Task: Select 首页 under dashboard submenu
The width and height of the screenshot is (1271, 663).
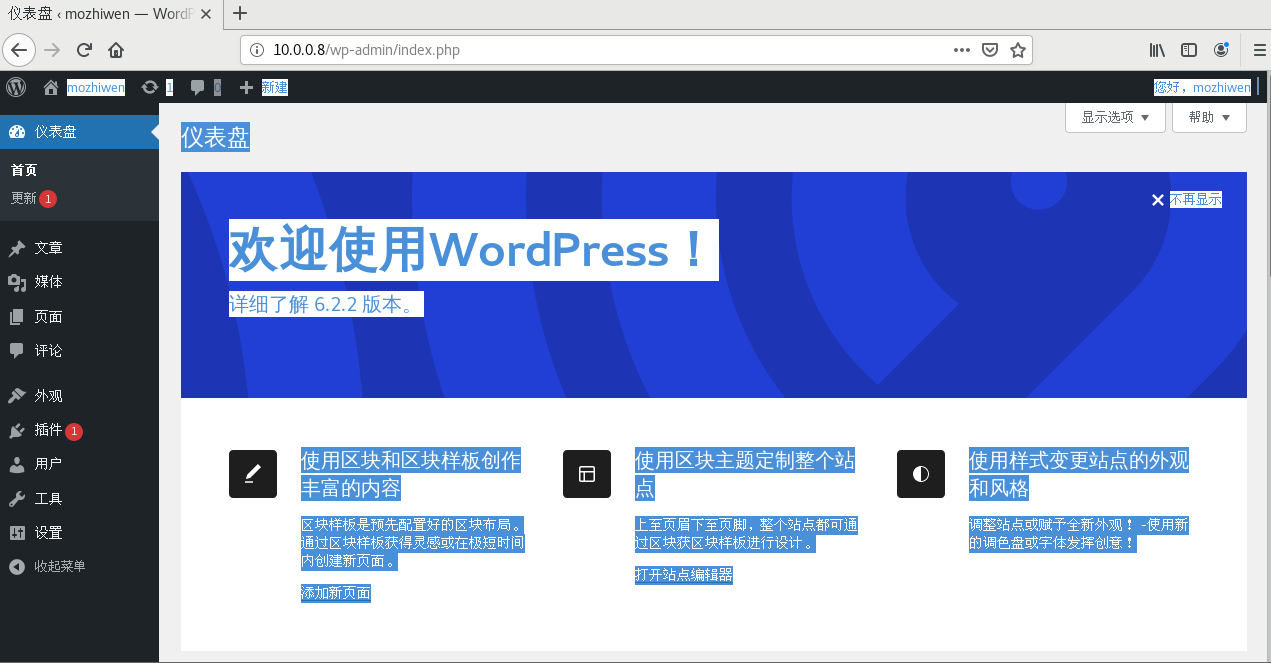Action: click(24, 170)
